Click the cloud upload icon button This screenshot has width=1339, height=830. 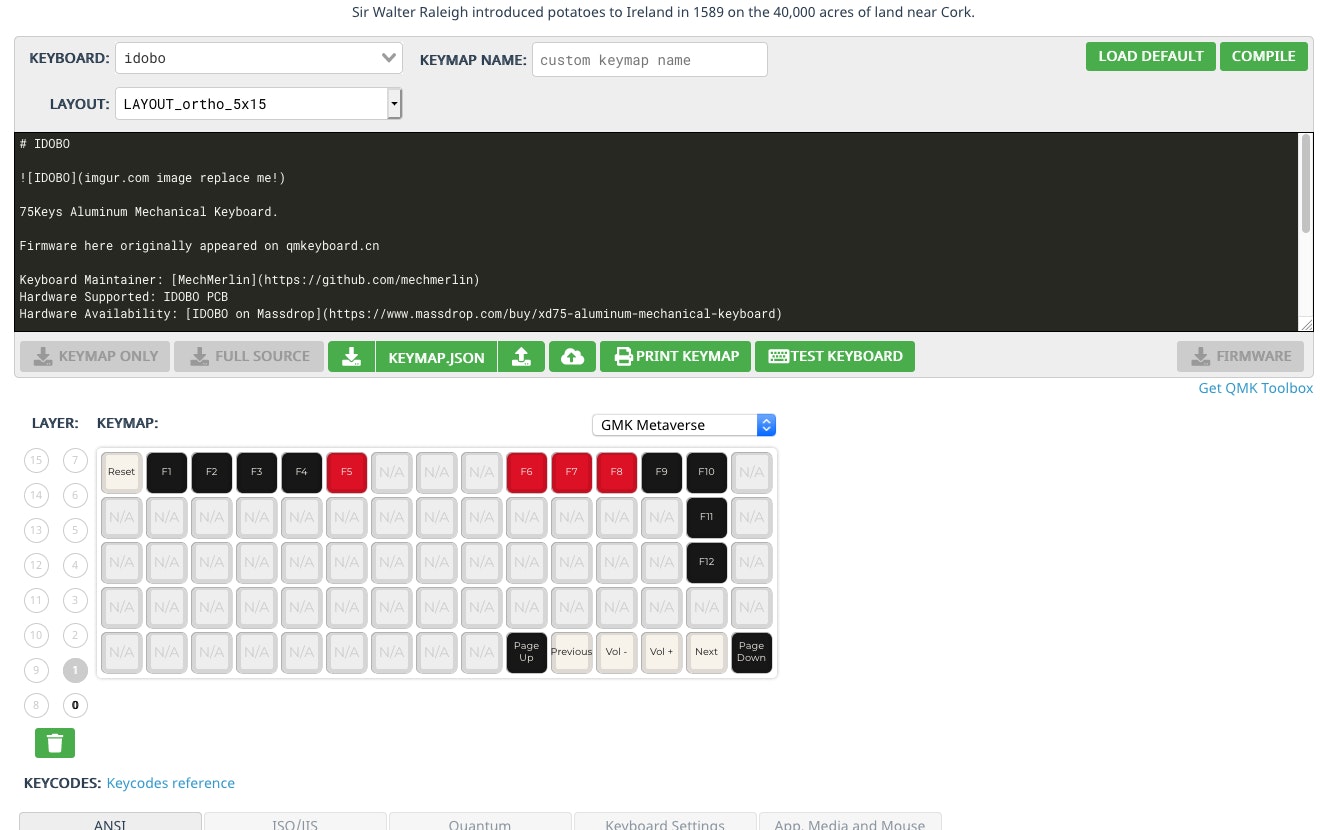[x=572, y=357]
